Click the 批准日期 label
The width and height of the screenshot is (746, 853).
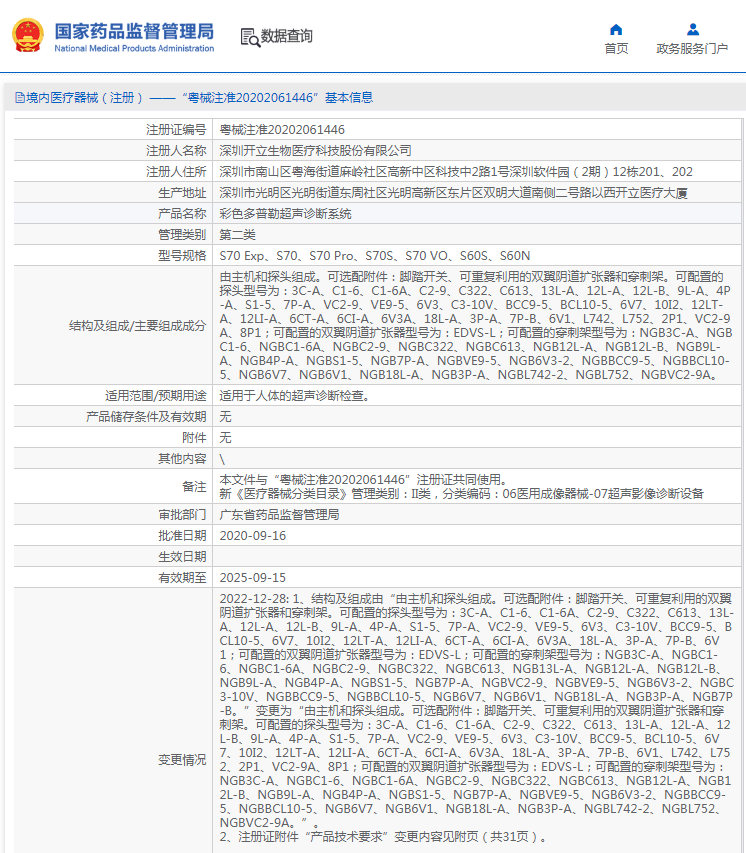pos(182,536)
